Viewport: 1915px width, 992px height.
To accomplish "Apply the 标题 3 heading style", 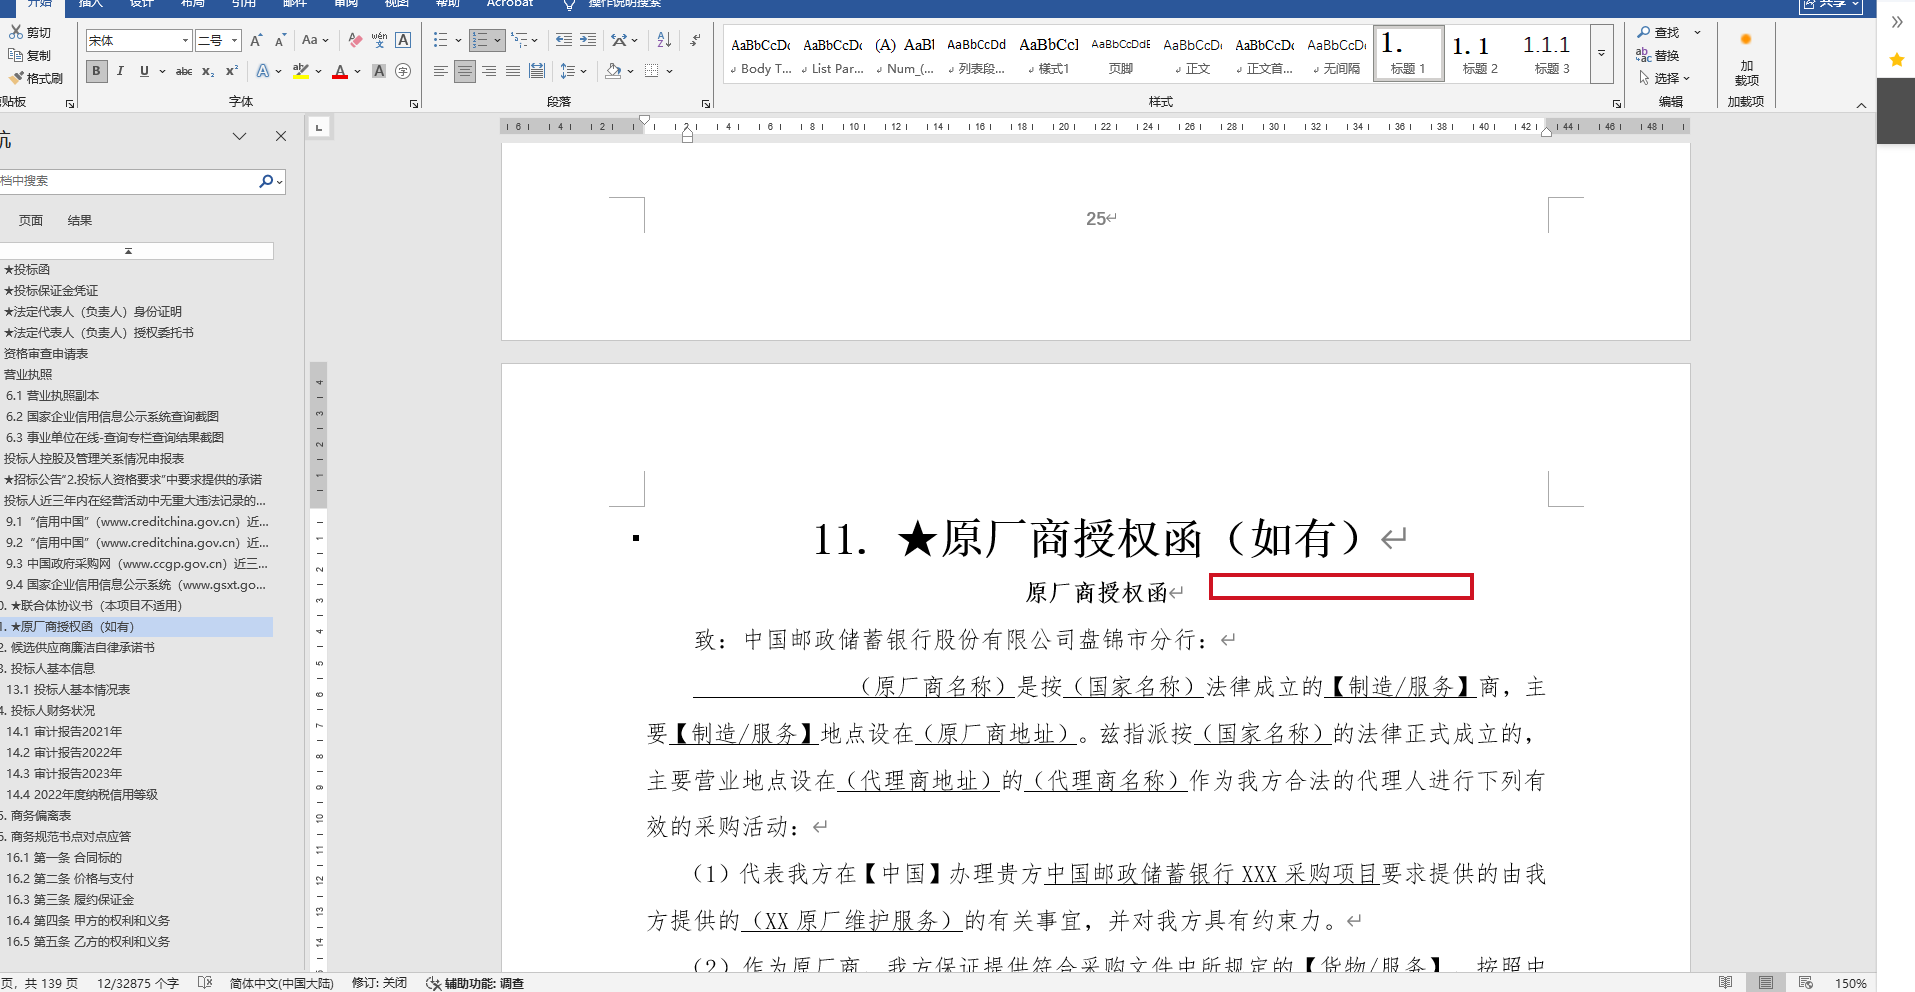I will coord(1552,53).
